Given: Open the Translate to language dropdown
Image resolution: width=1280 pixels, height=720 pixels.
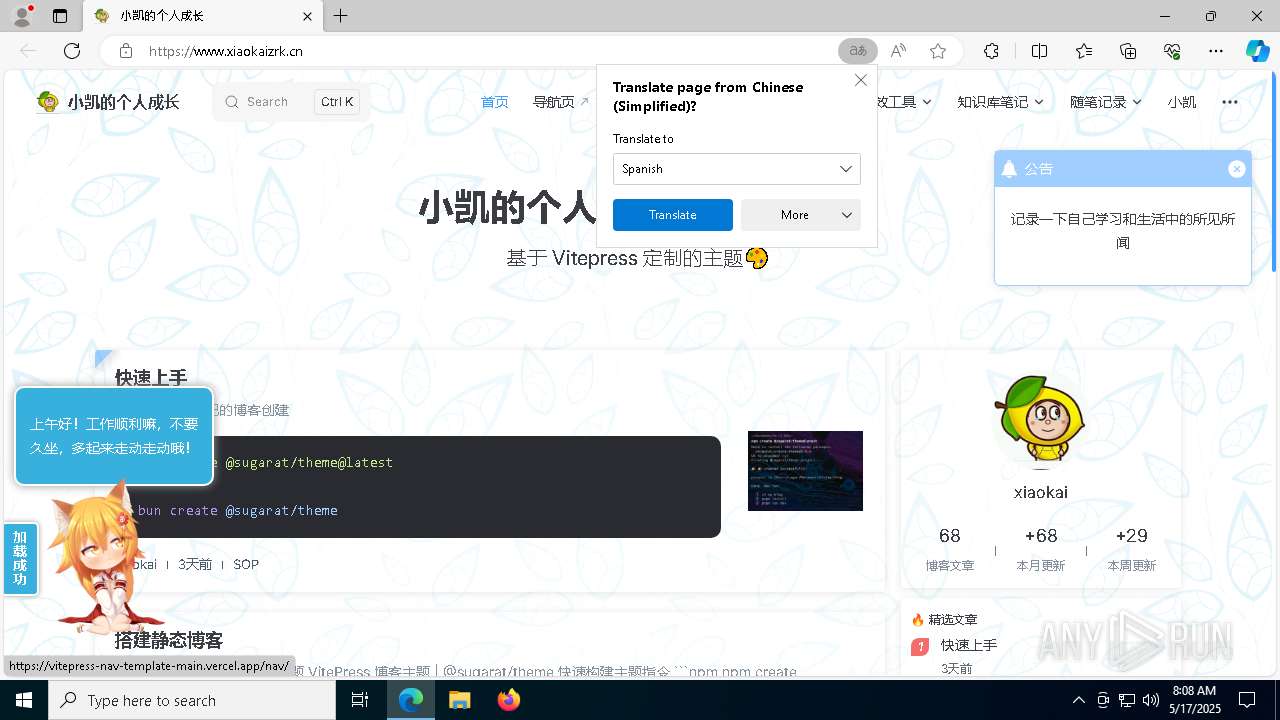Looking at the screenshot, I should pos(736,169).
